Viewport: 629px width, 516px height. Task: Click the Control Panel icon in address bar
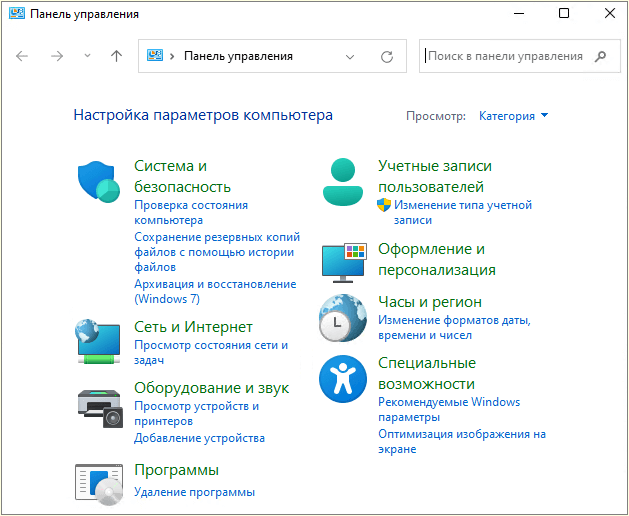click(155, 55)
